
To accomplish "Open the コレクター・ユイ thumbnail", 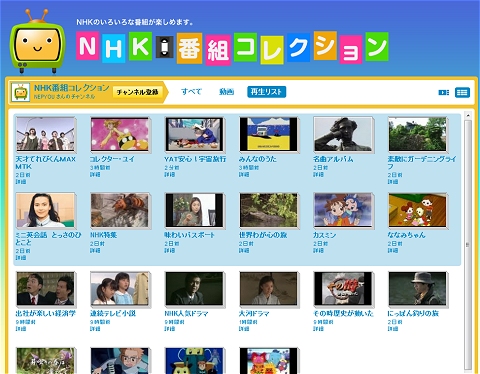I will [120, 134].
